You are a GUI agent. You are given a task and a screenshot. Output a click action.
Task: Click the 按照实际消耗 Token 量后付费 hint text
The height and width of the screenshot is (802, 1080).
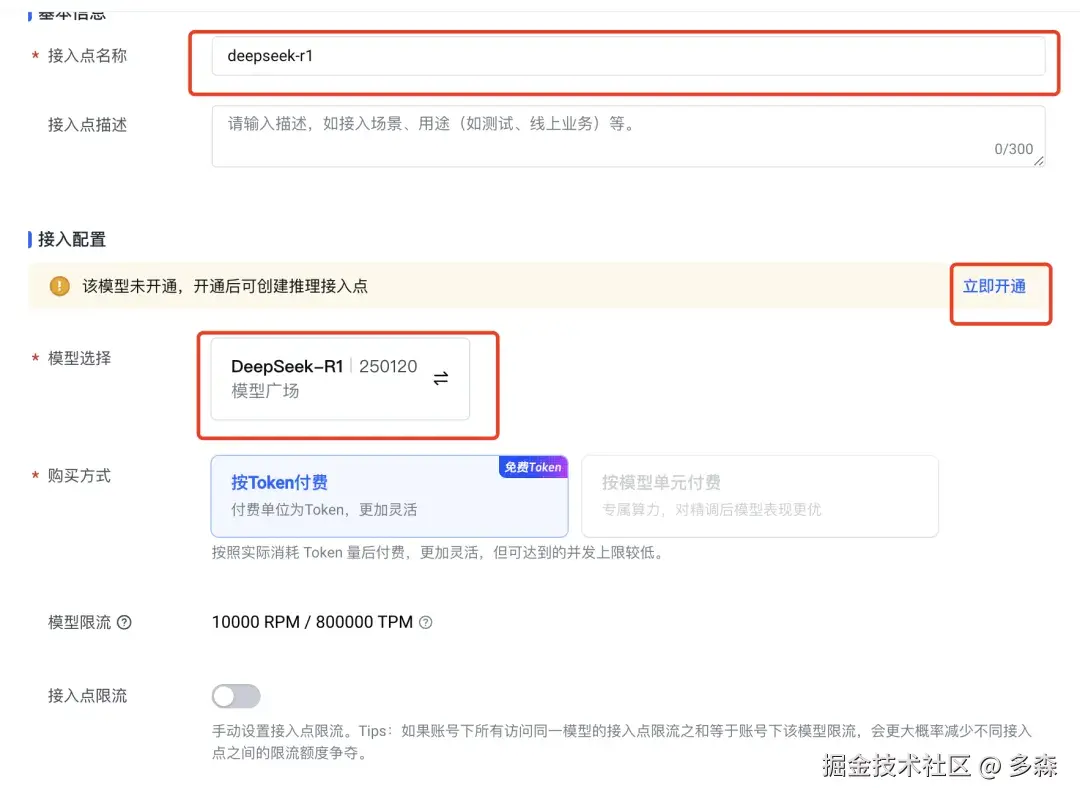click(438, 553)
